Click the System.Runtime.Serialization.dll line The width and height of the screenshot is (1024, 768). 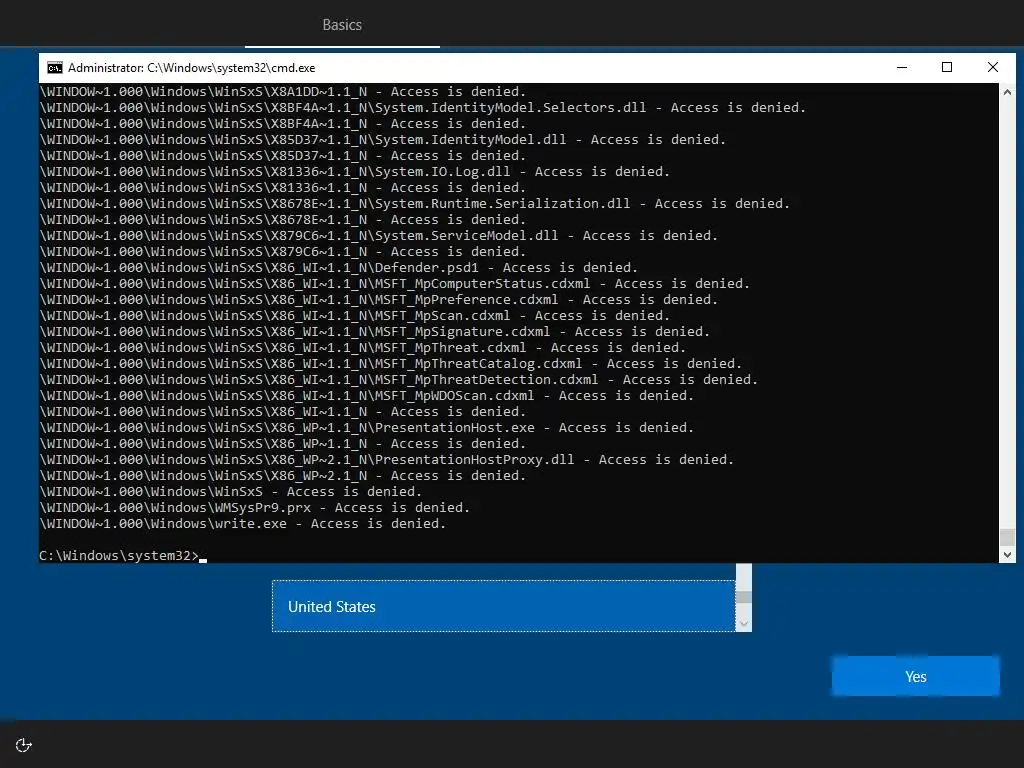point(415,204)
